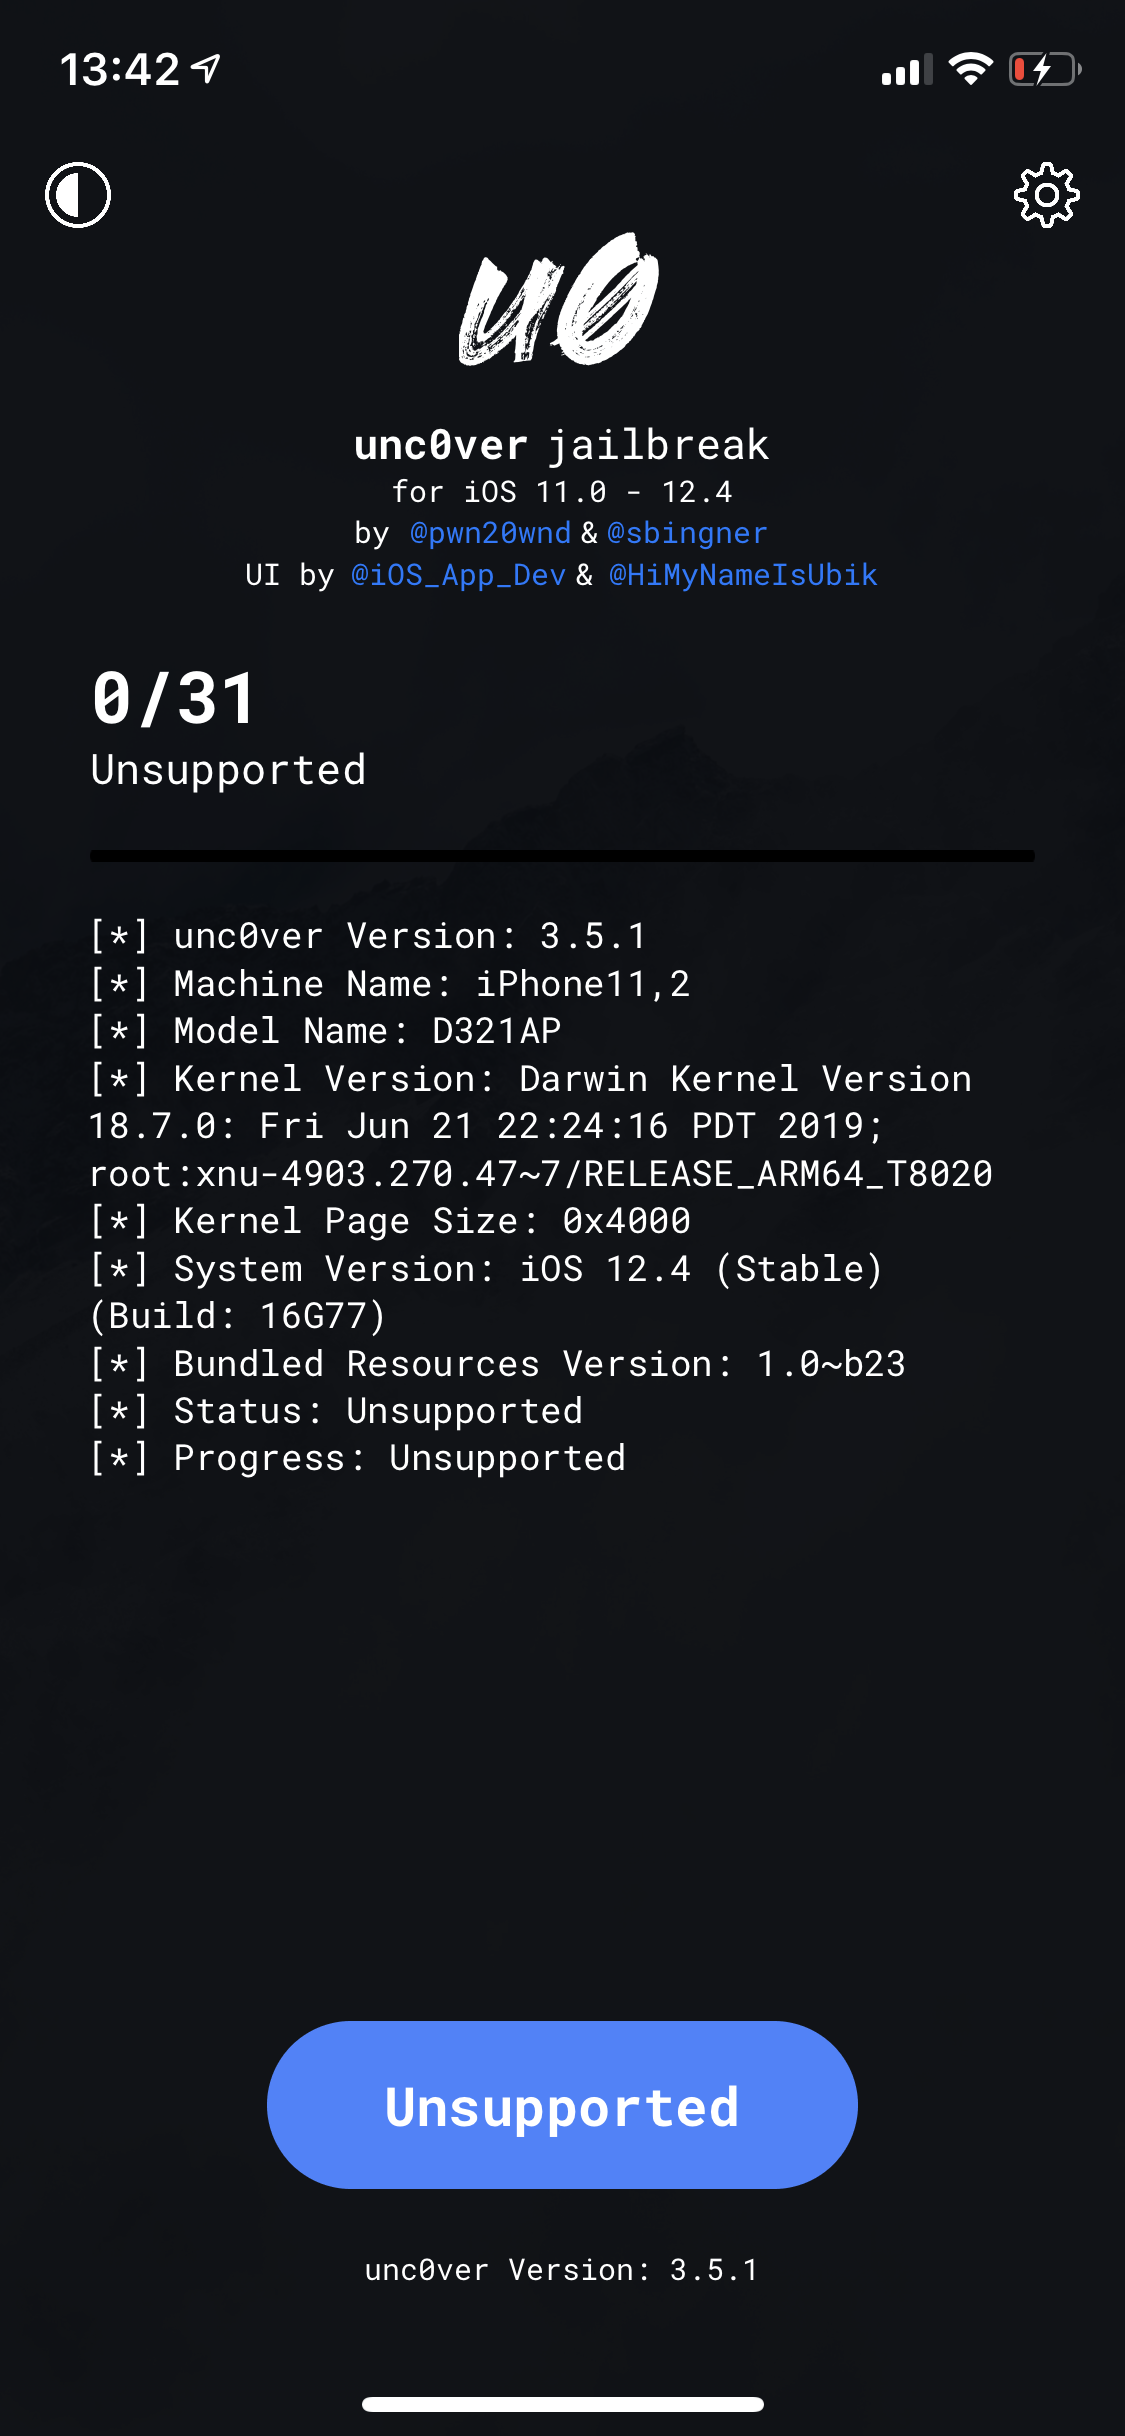
Task: Tap the theme switch circle icon
Action: pyautogui.click(x=78, y=195)
